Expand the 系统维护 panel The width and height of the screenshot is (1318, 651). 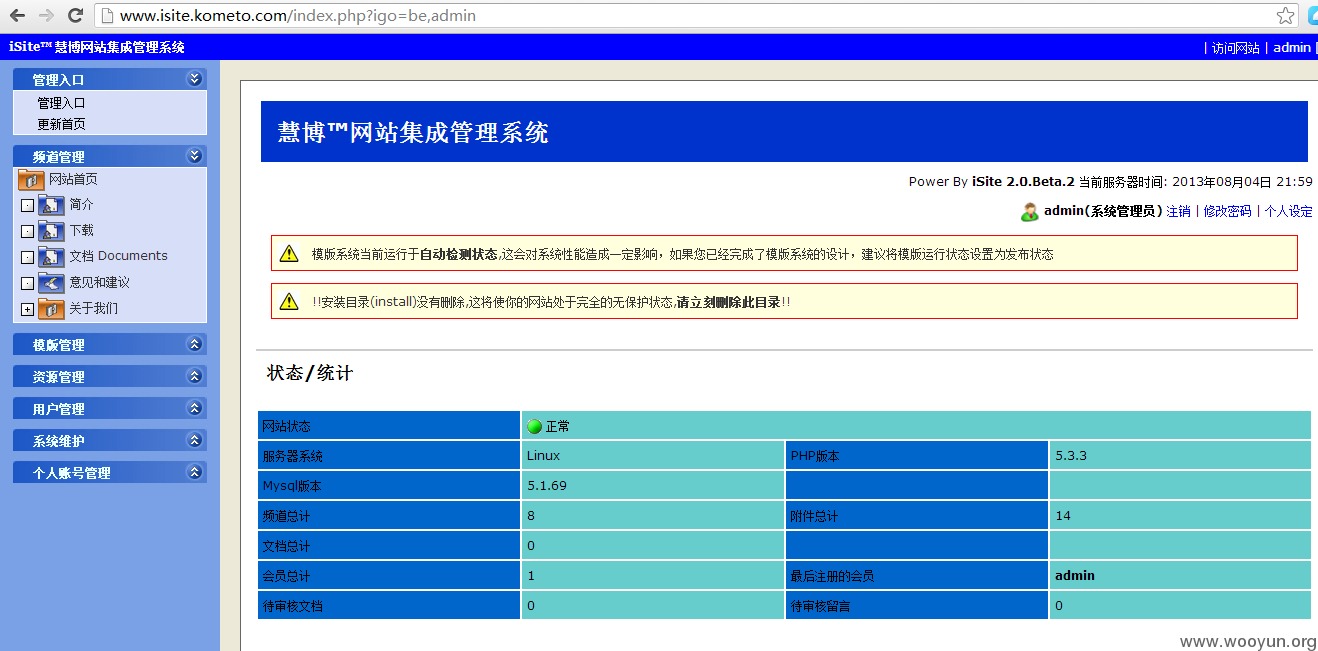point(194,440)
